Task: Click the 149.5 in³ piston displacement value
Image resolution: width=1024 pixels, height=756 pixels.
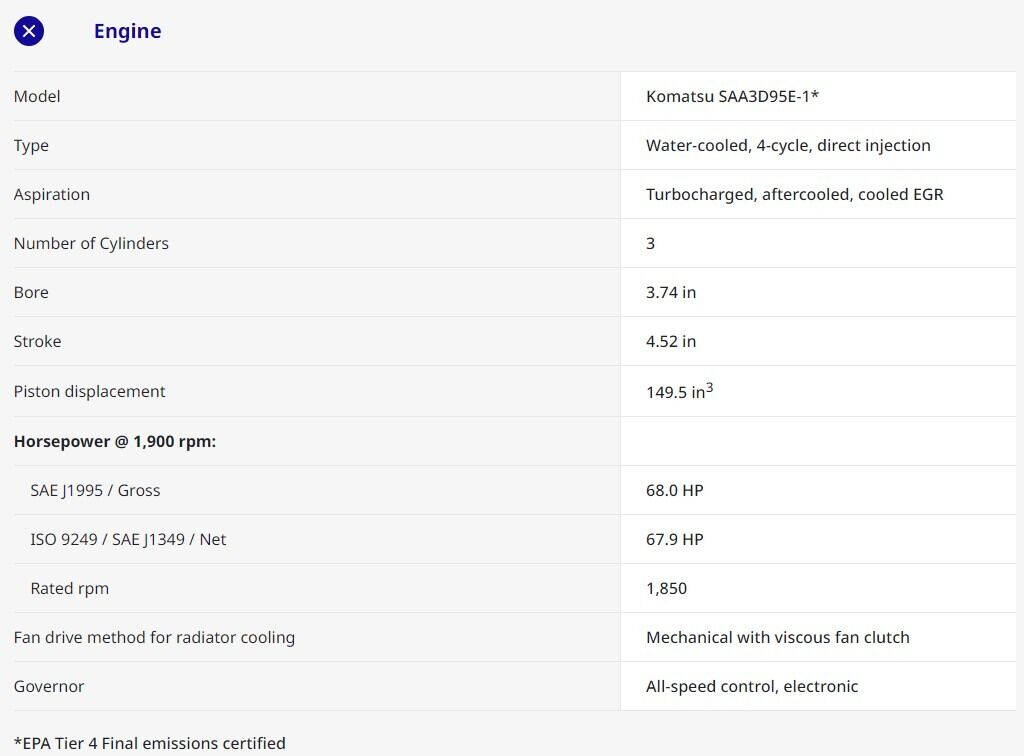Action: click(x=679, y=391)
